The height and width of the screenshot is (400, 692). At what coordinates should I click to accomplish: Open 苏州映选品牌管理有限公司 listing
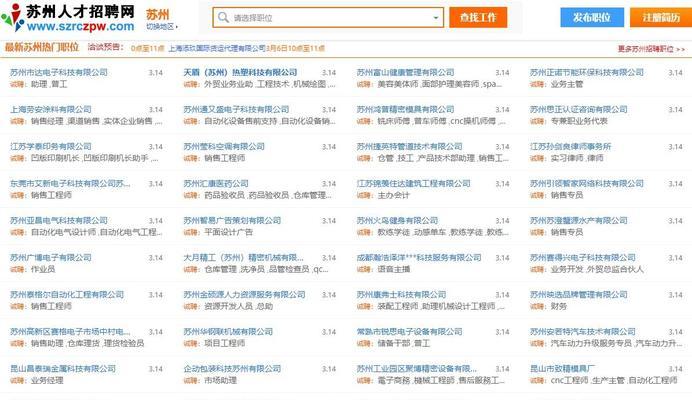point(579,295)
